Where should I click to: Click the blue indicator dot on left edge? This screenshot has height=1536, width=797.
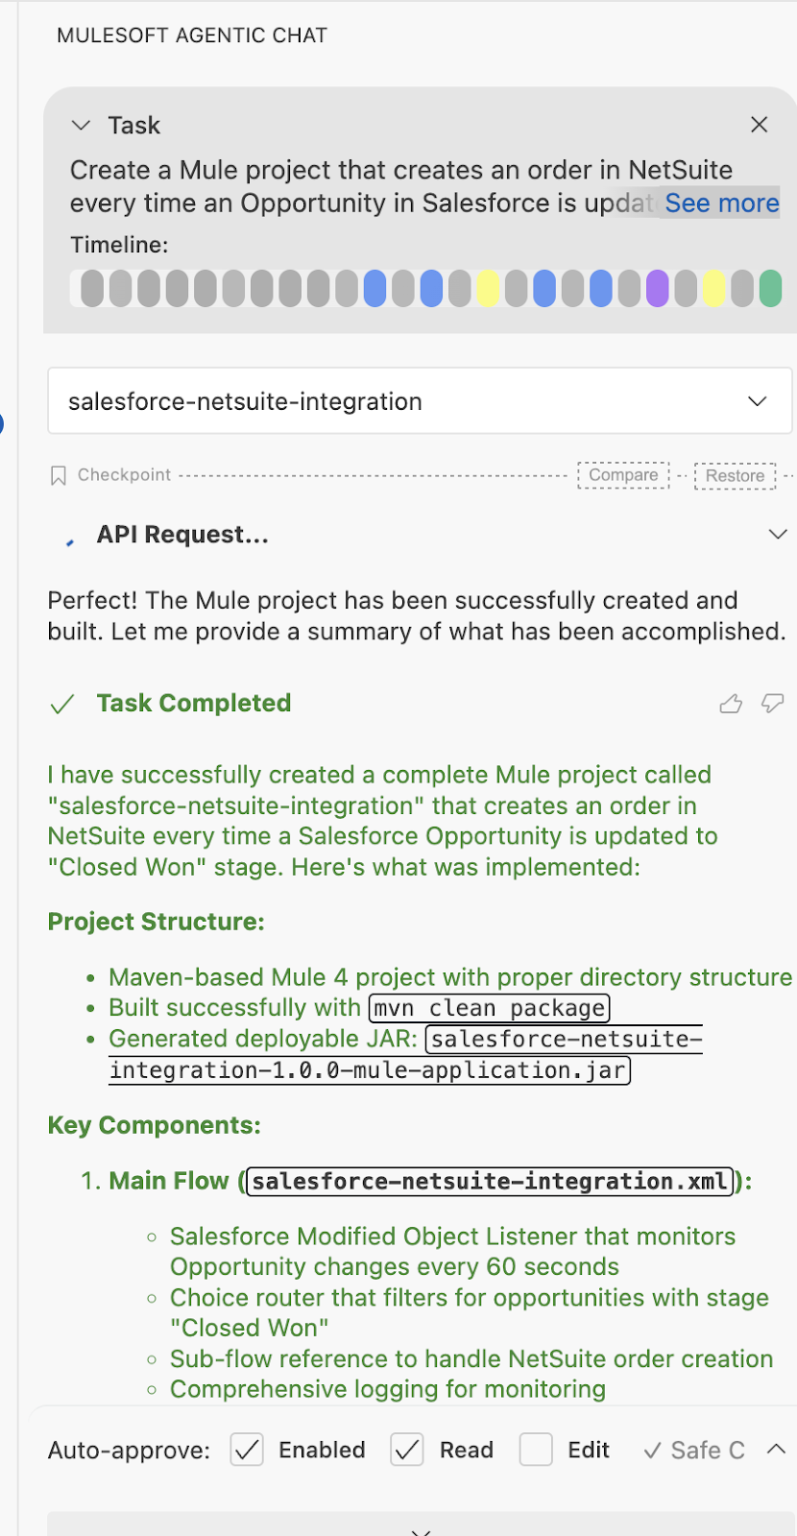coord(3,423)
